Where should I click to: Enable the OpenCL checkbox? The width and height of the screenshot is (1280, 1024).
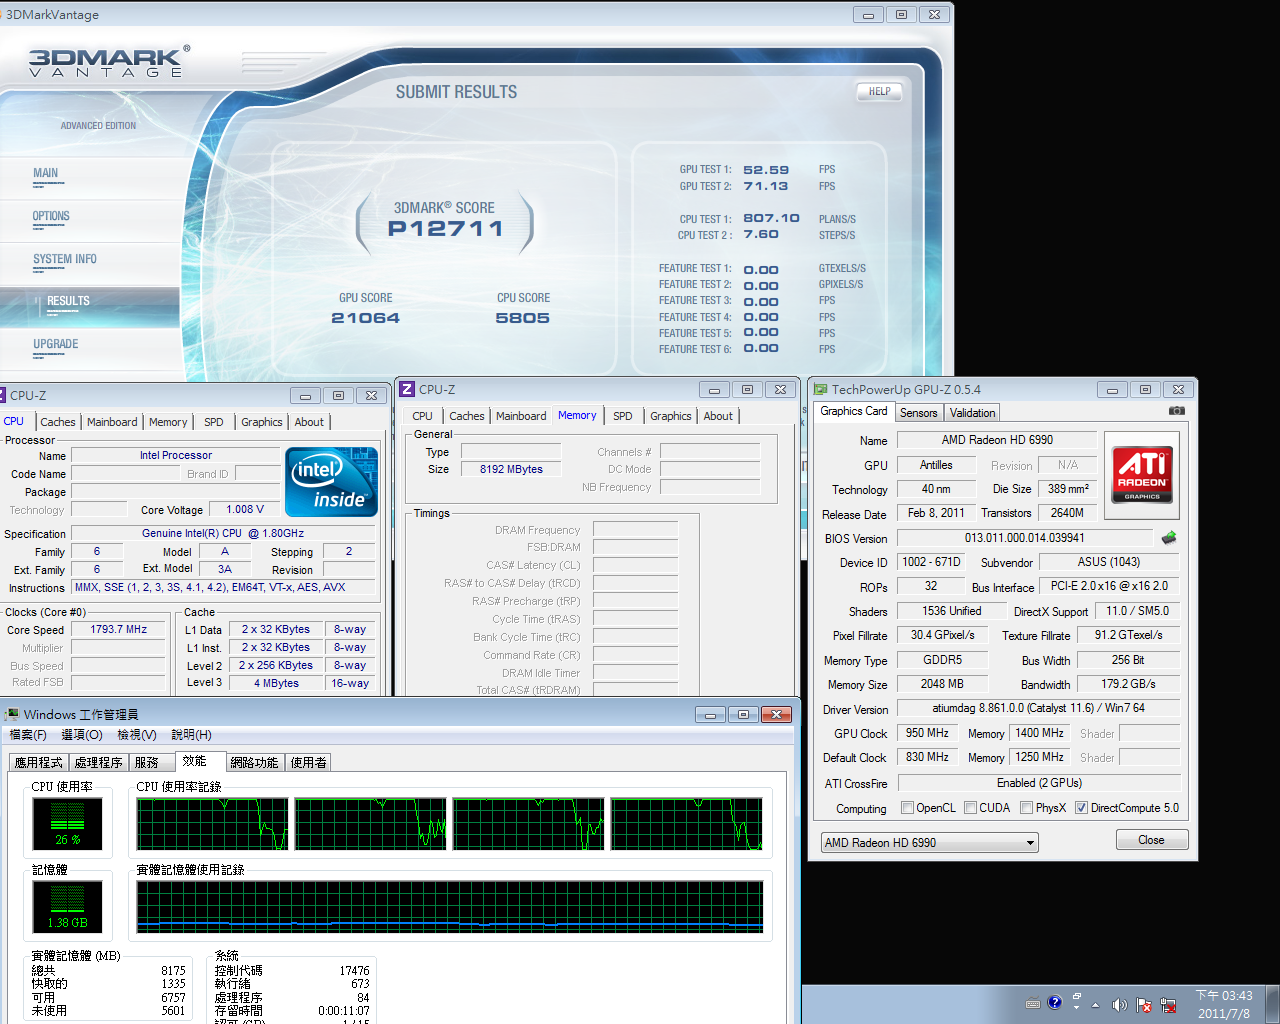pyautogui.click(x=907, y=808)
